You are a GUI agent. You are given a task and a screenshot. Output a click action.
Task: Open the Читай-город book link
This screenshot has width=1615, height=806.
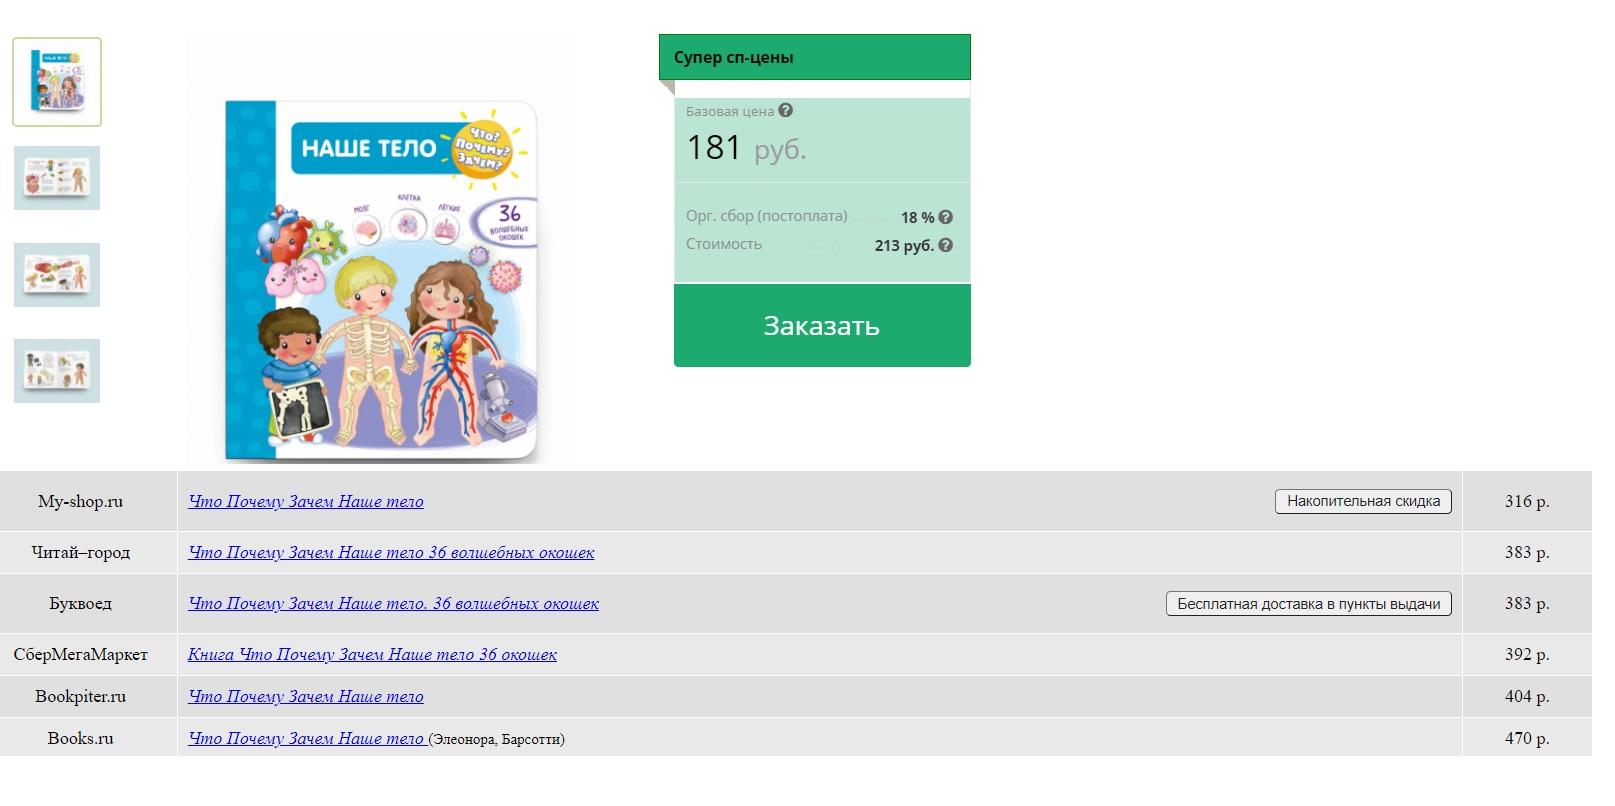[391, 553]
